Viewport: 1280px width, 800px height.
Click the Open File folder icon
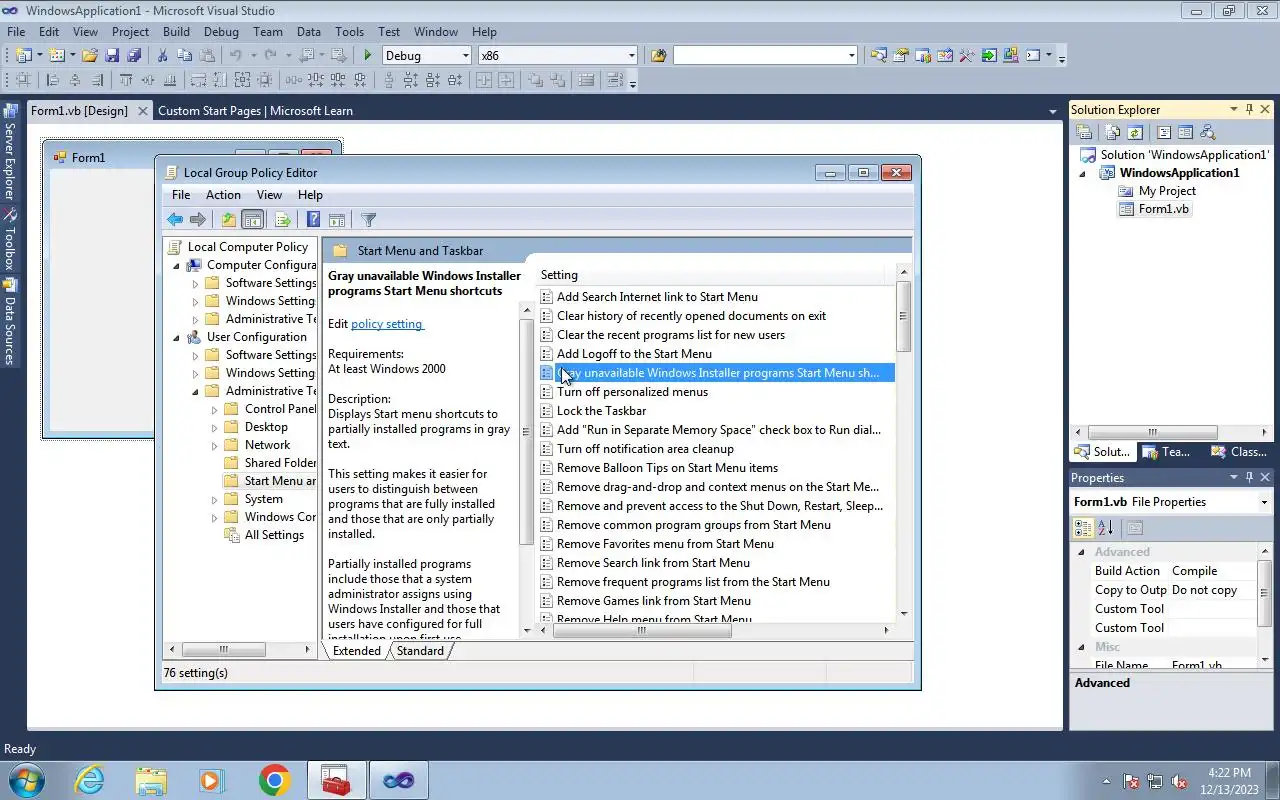(x=90, y=56)
